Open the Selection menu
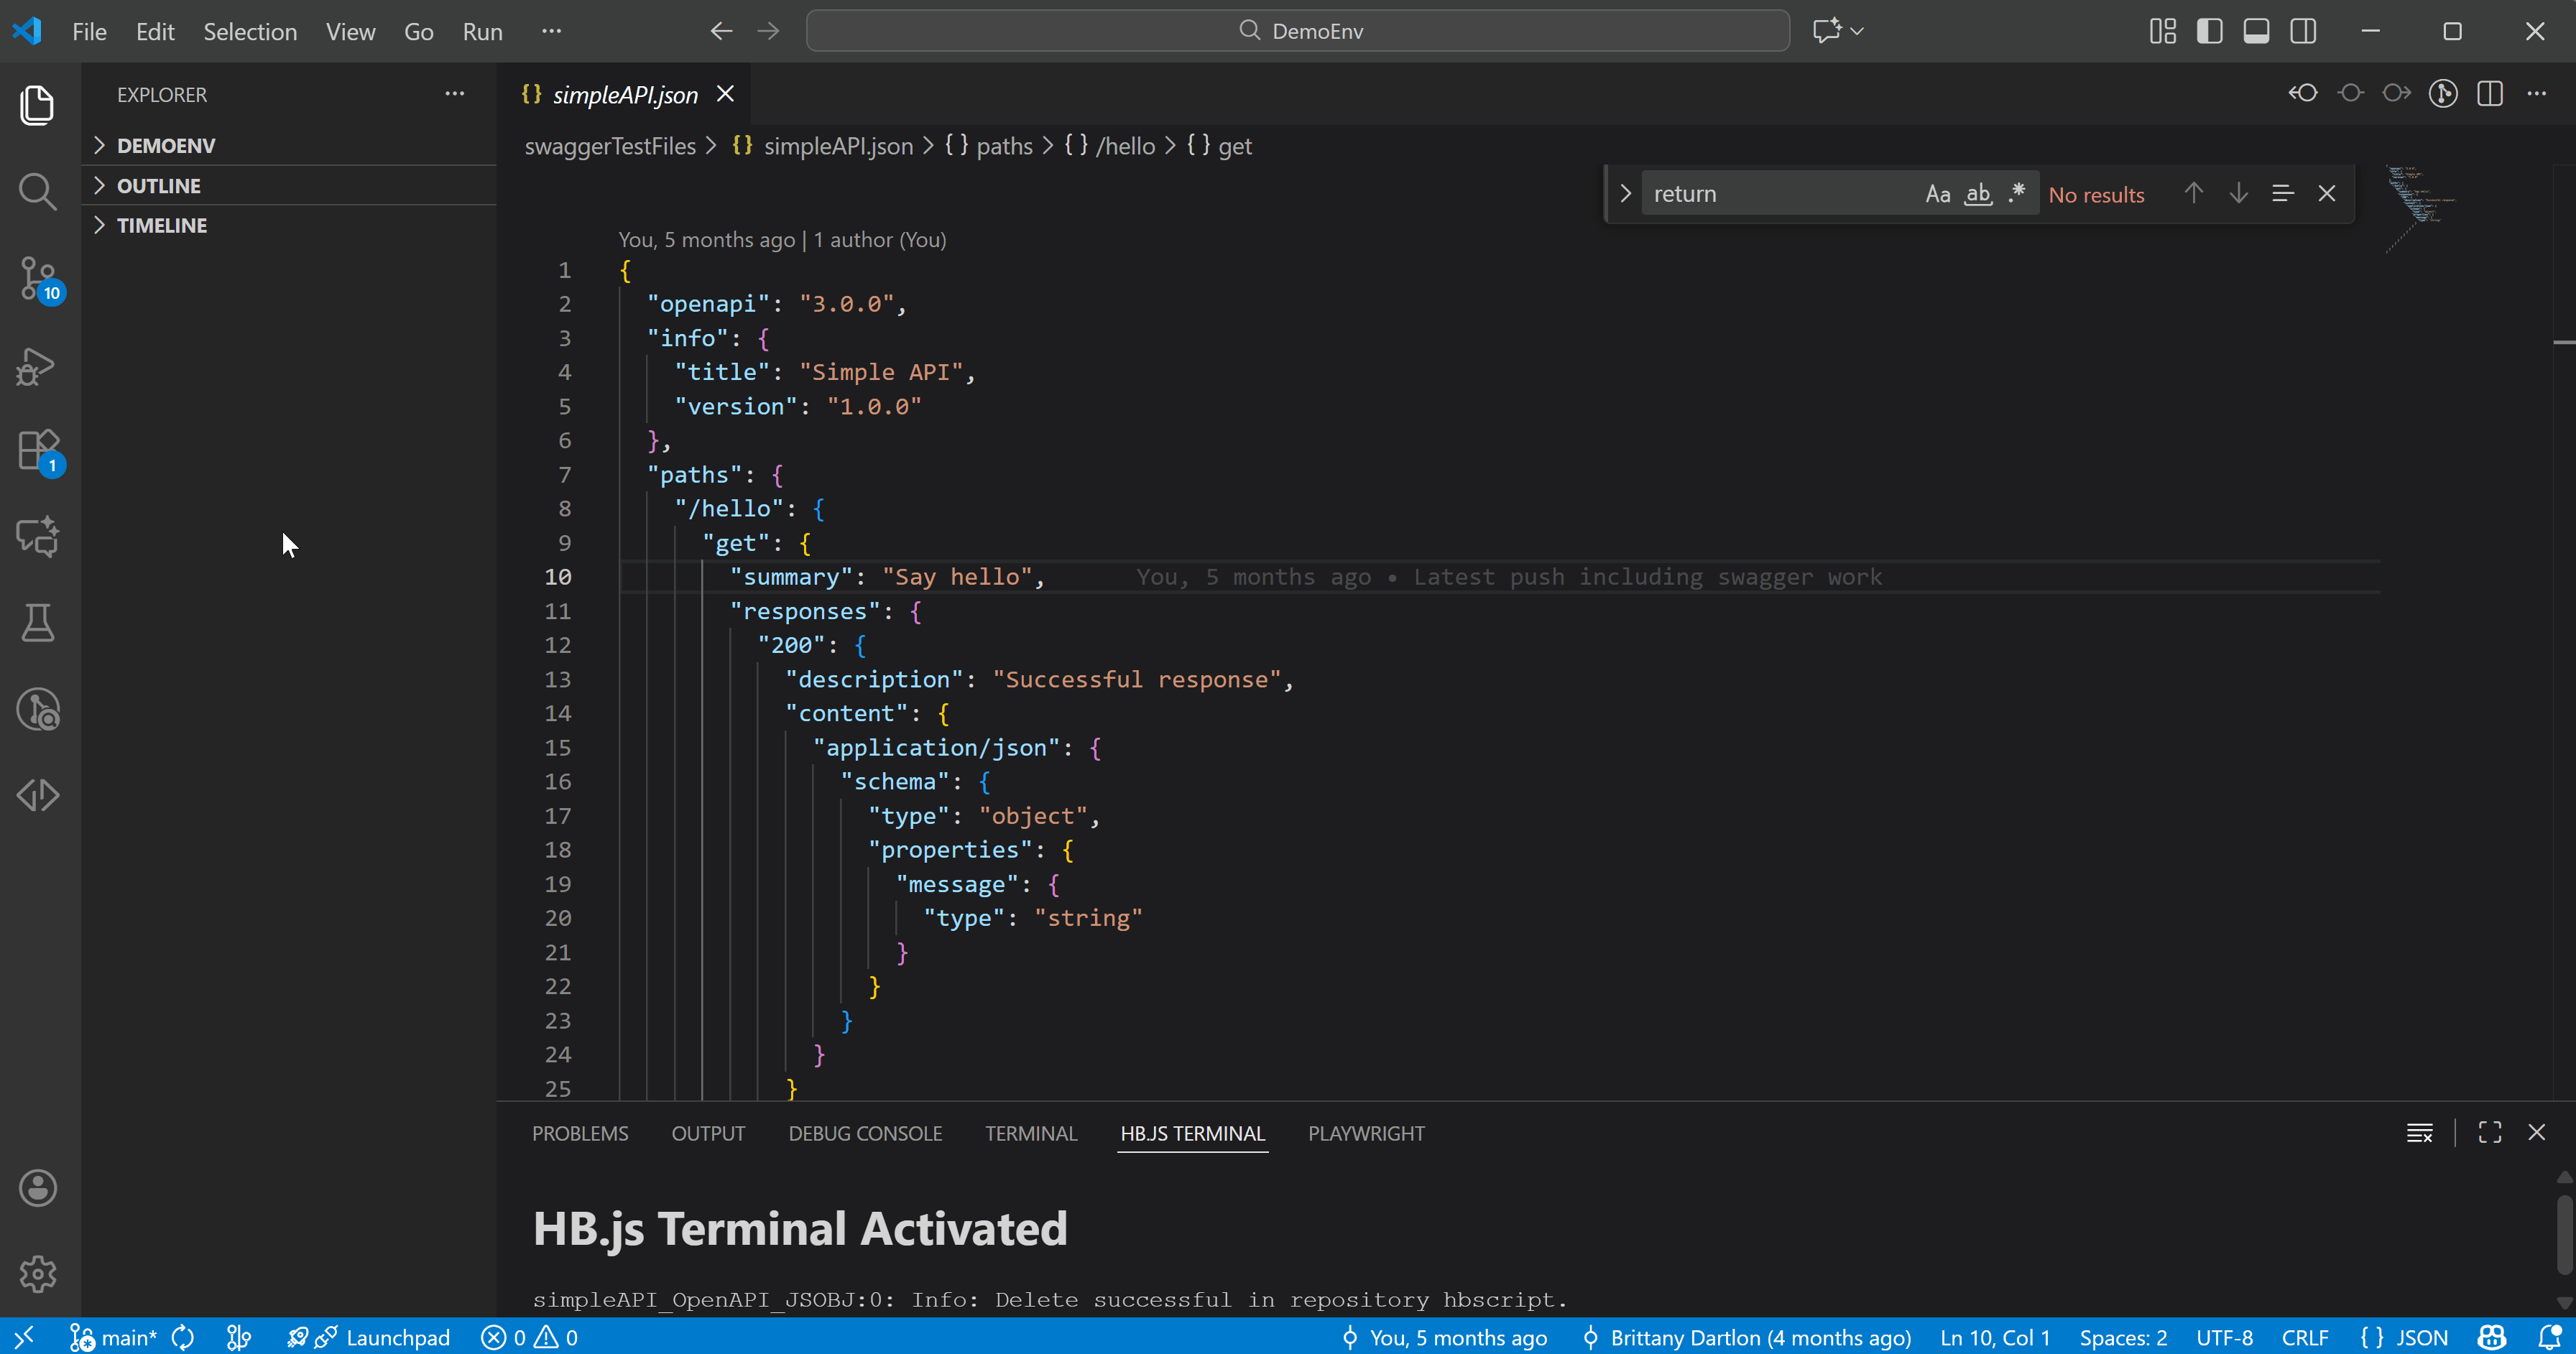The image size is (2576, 1354). click(250, 31)
